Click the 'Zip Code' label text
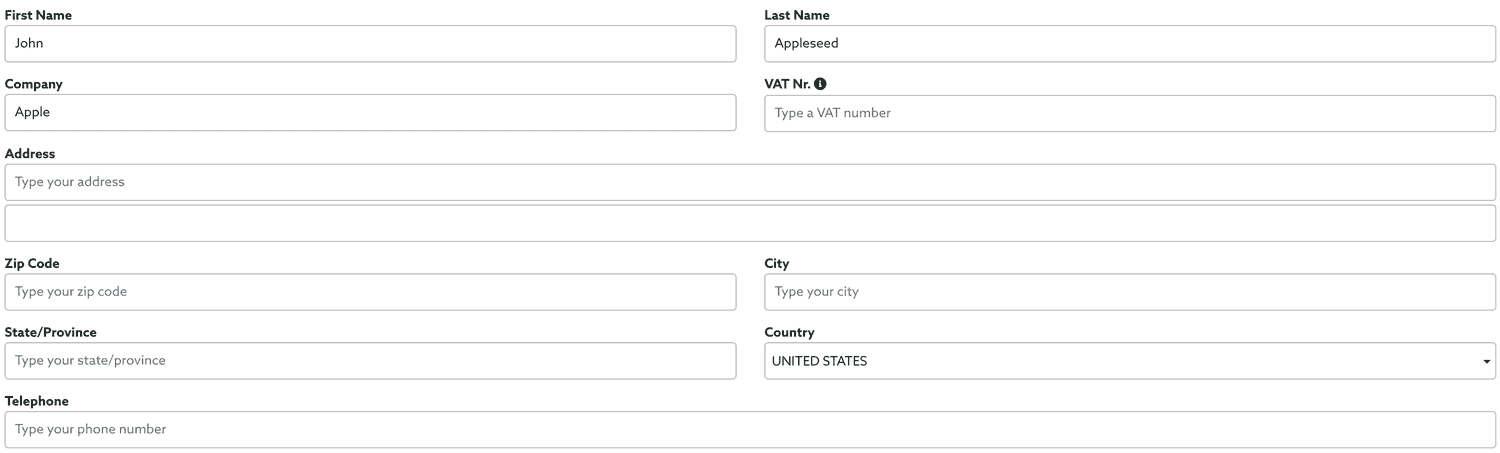1500x453 pixels. pyautogui.click(x=32, y=264)
